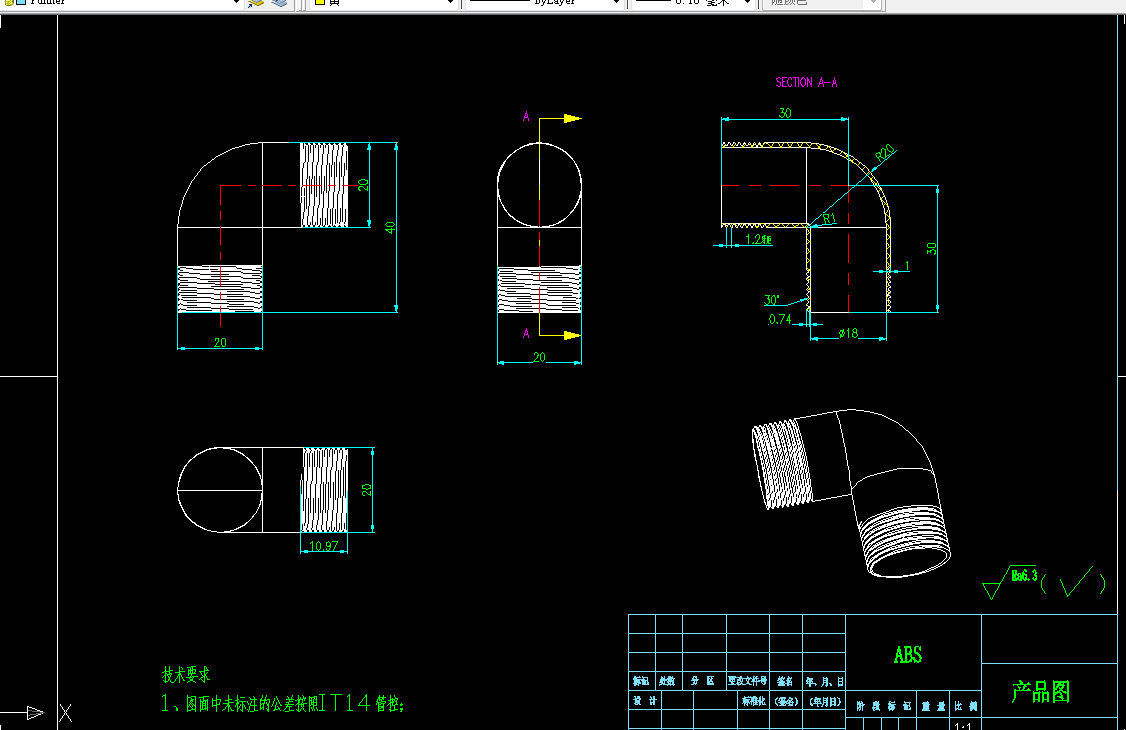Select the 产品图 title text

tap(1041, 692)
